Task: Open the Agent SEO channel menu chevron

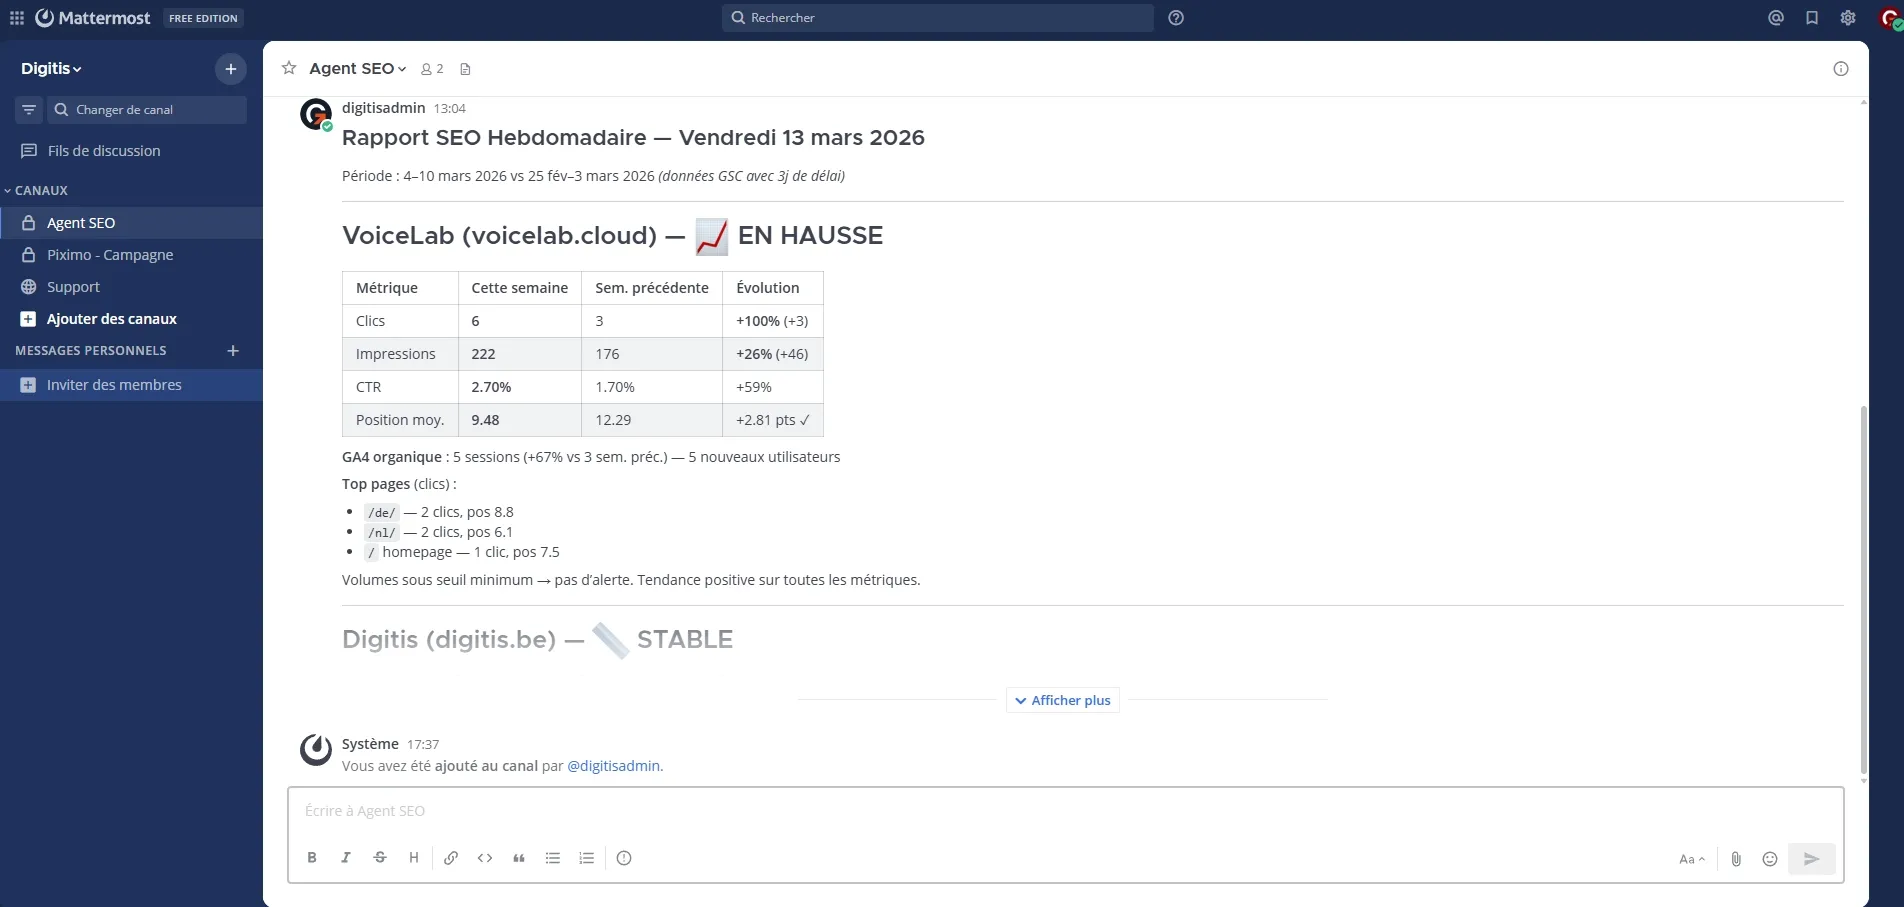Action: 402,68
